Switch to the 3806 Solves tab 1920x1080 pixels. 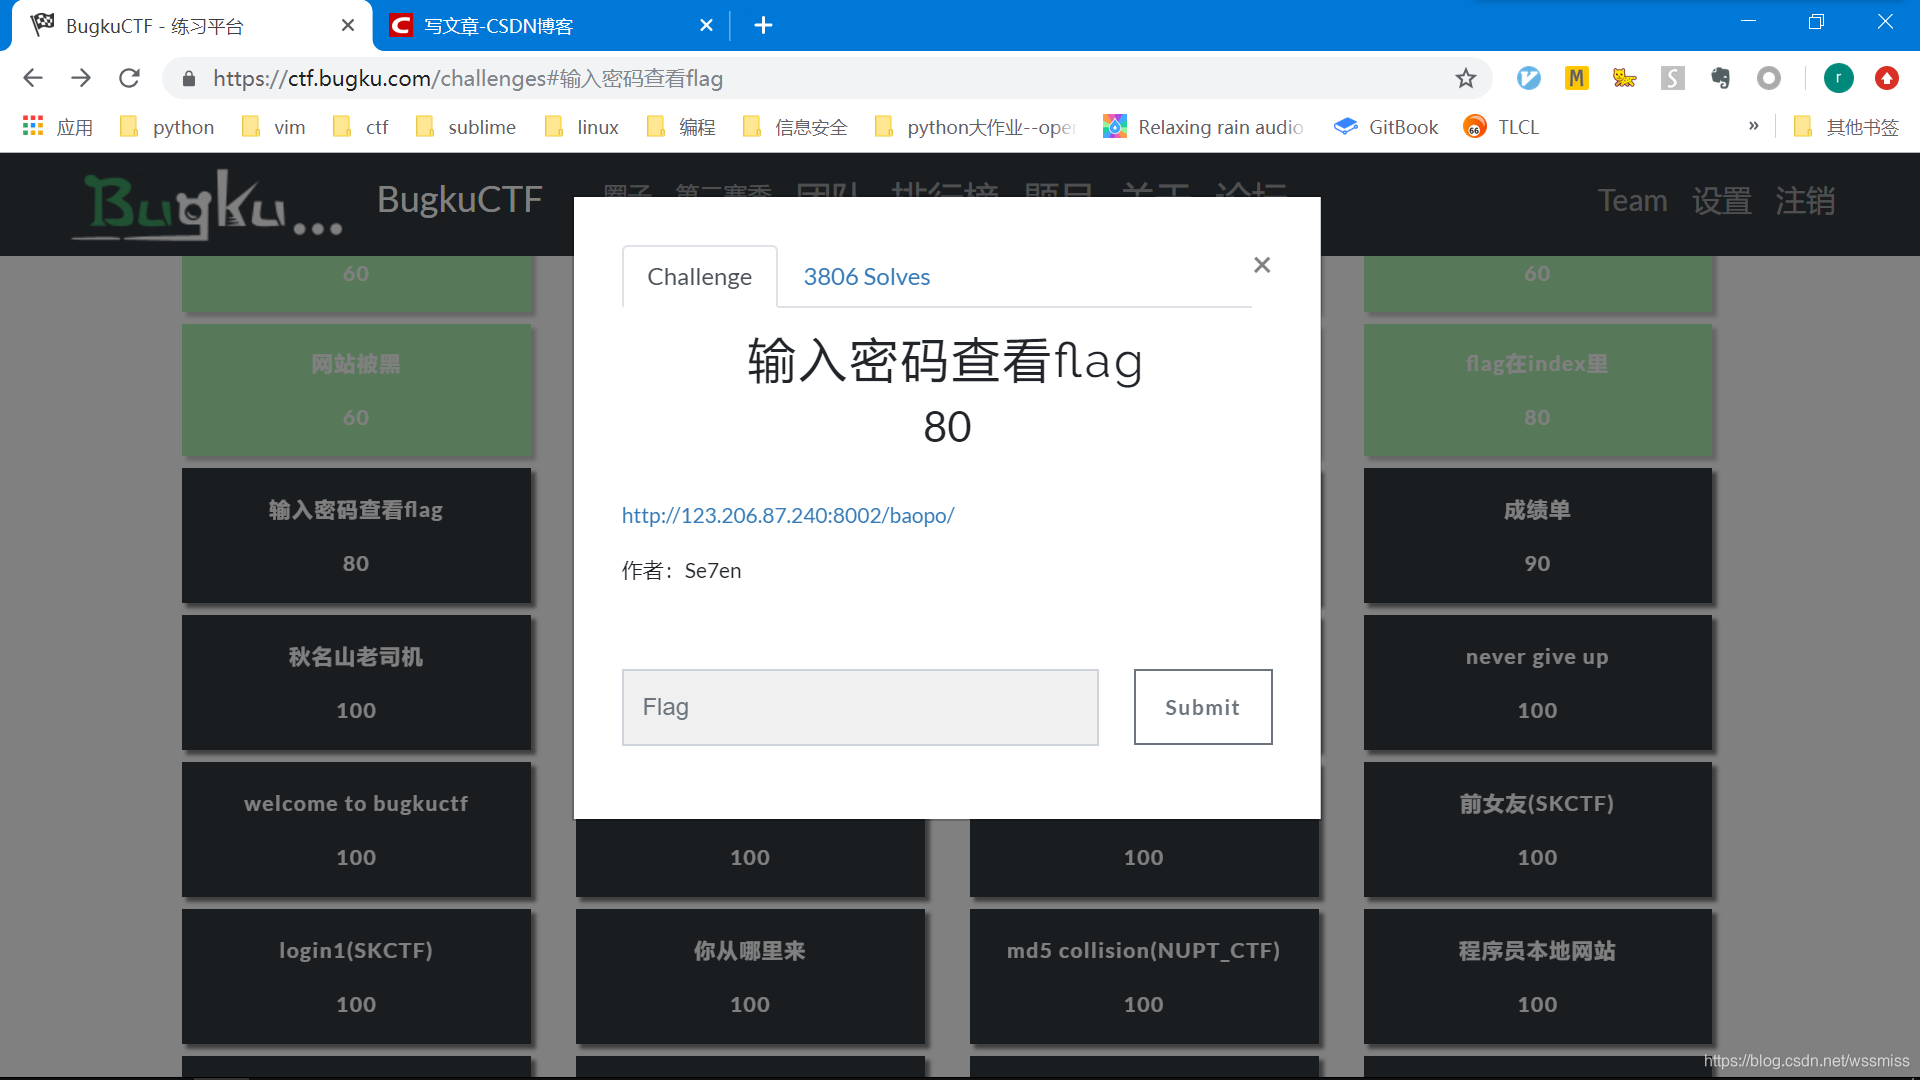pos(865,276)
